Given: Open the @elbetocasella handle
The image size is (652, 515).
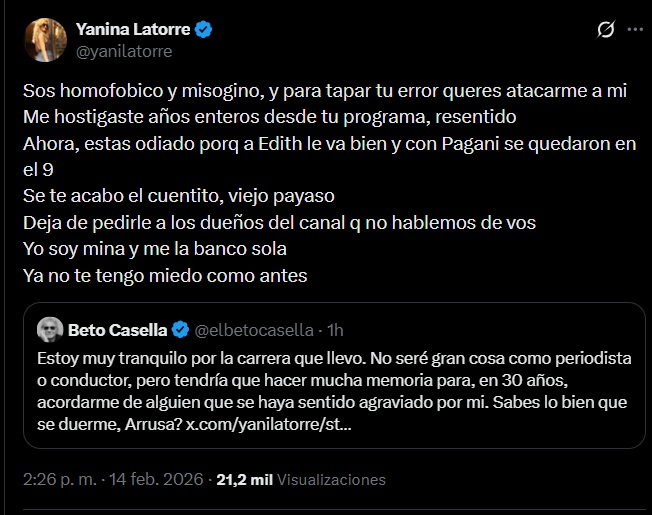Looking at the screenshot, I should coord(254,329).
